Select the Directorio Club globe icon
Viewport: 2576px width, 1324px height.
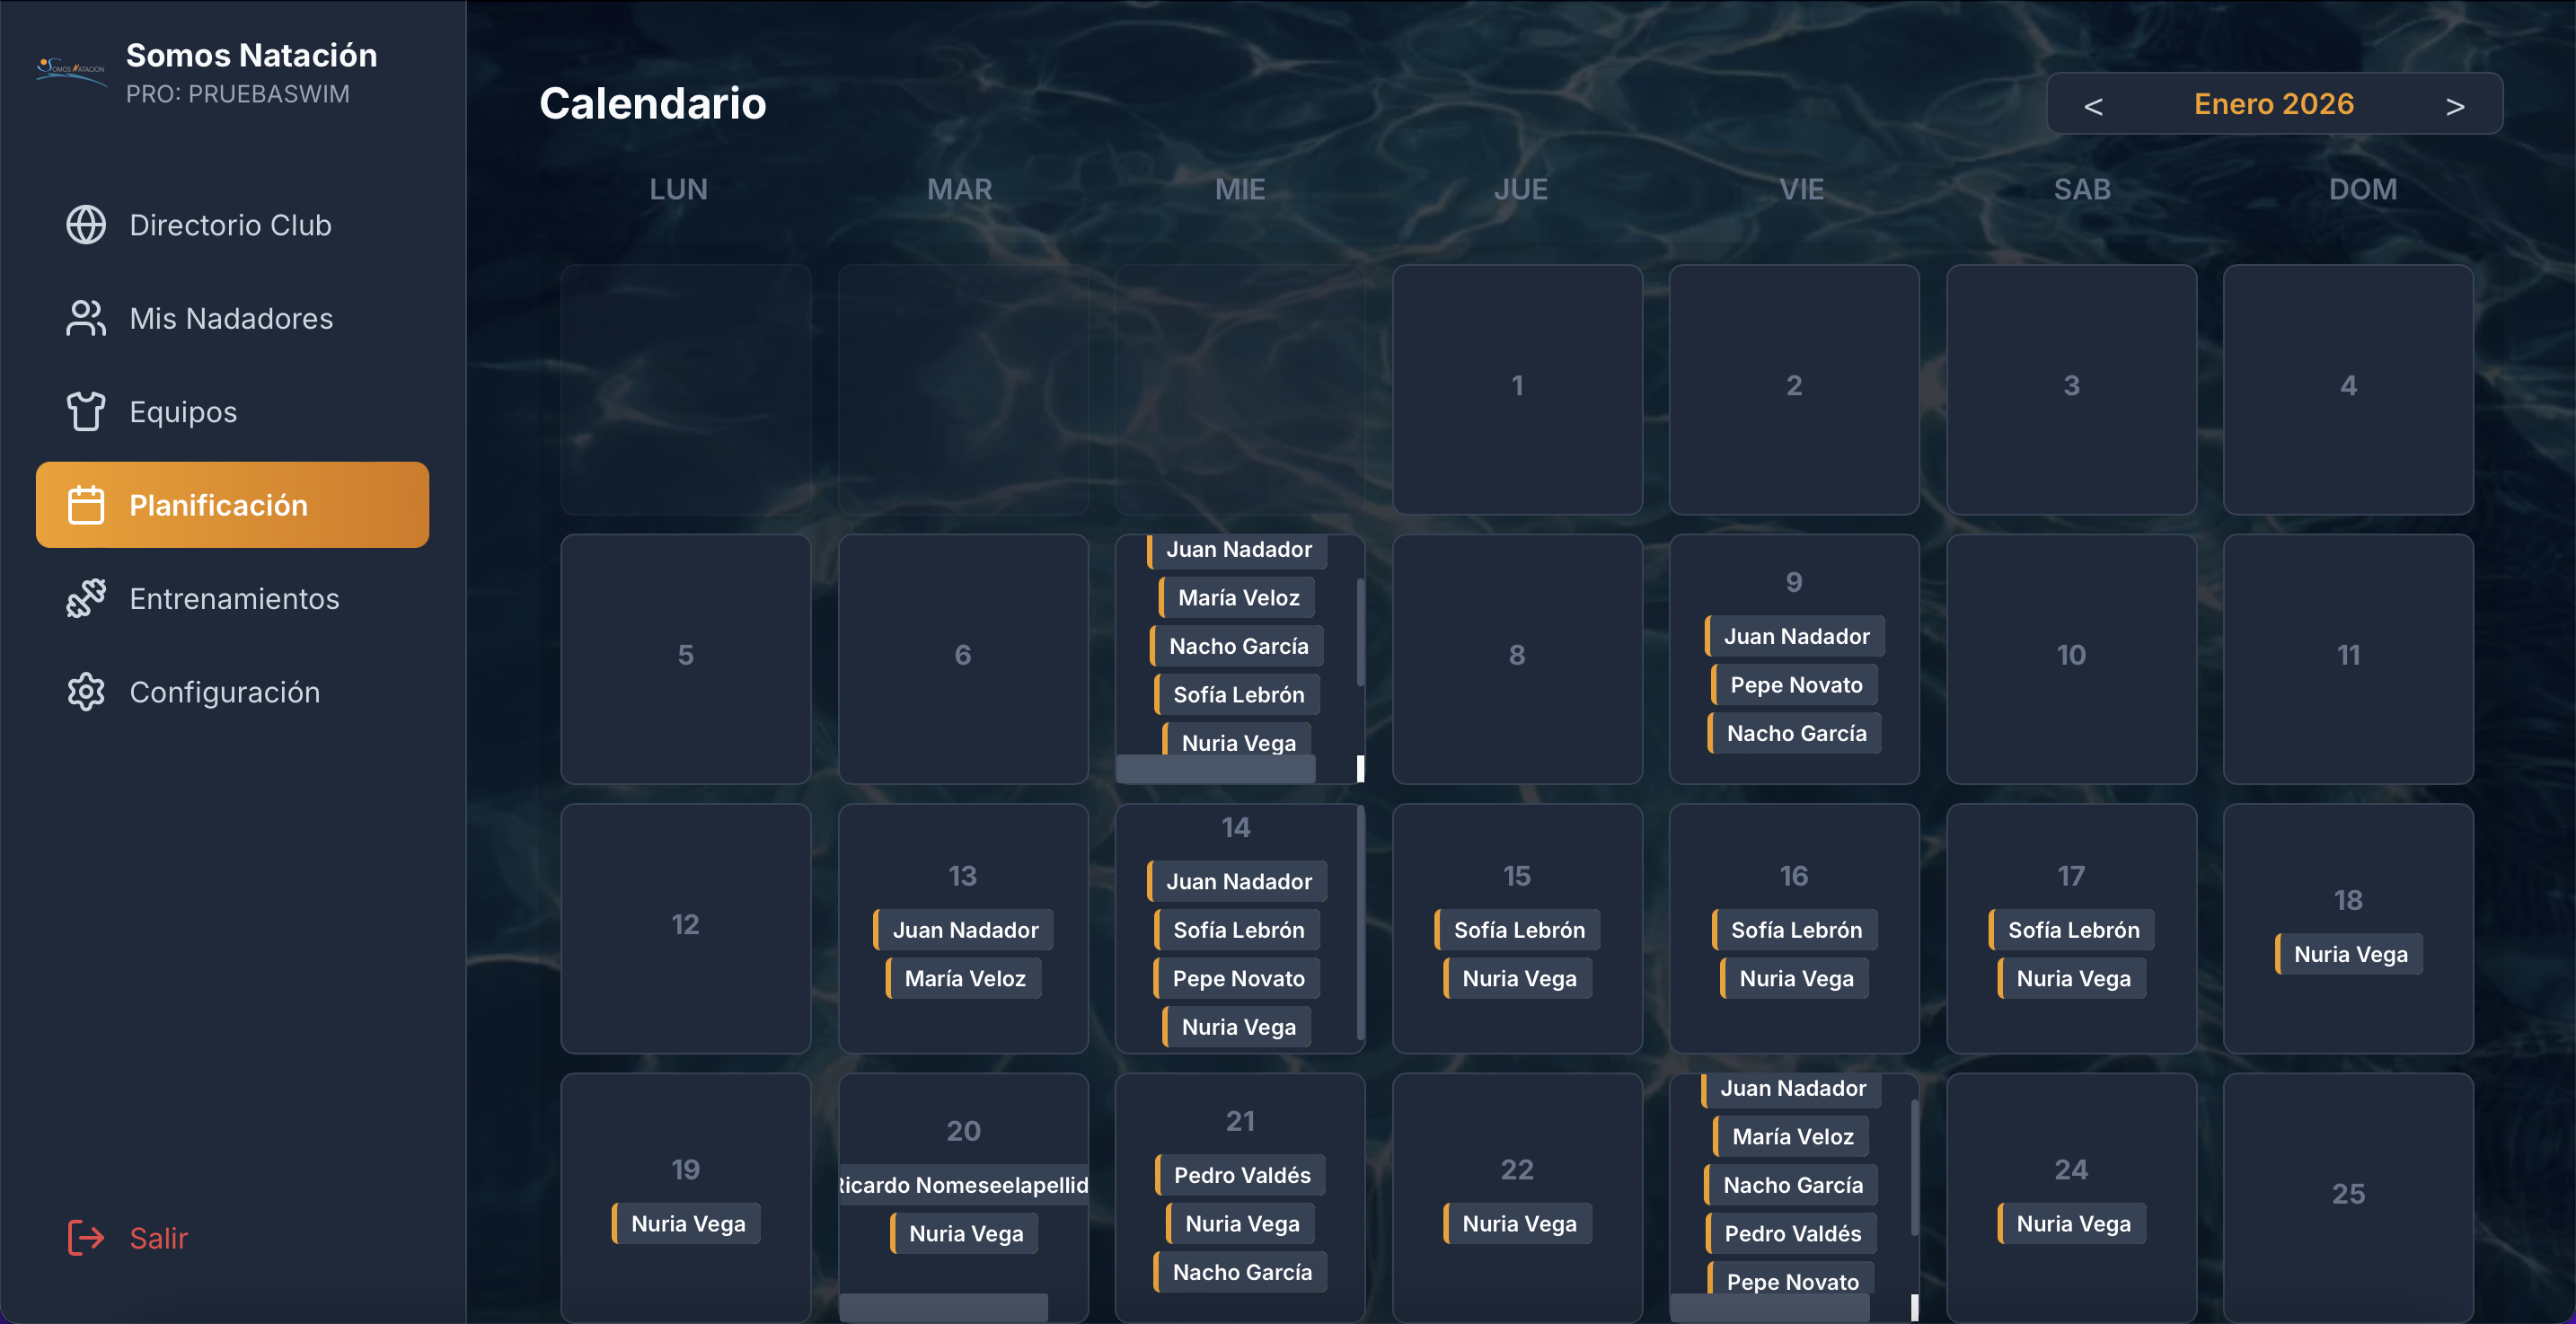tap(85, 225)
